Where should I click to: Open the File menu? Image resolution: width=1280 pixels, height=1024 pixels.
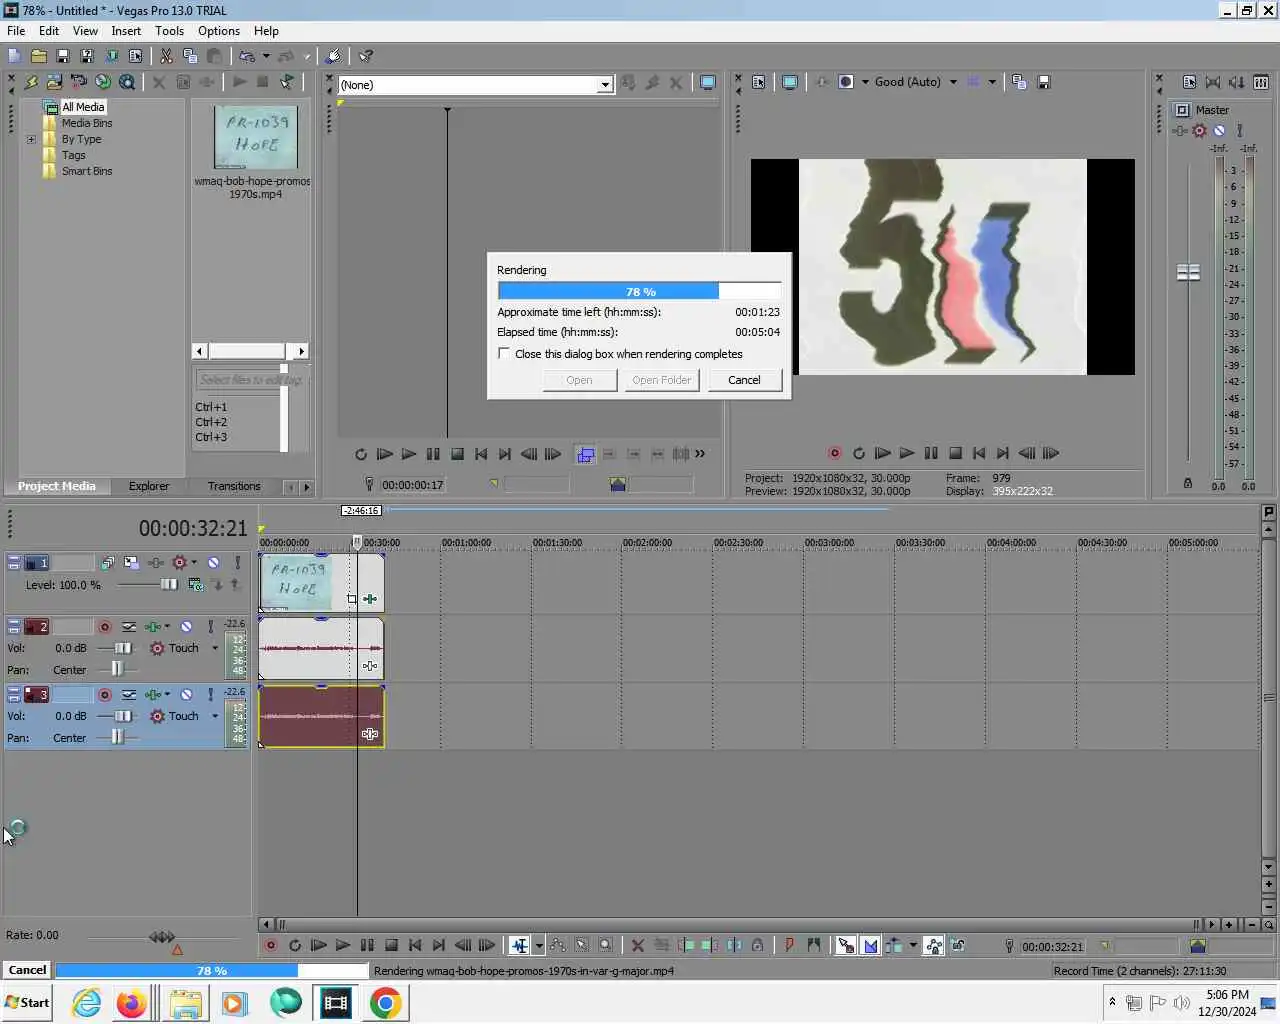click(16, 31)
